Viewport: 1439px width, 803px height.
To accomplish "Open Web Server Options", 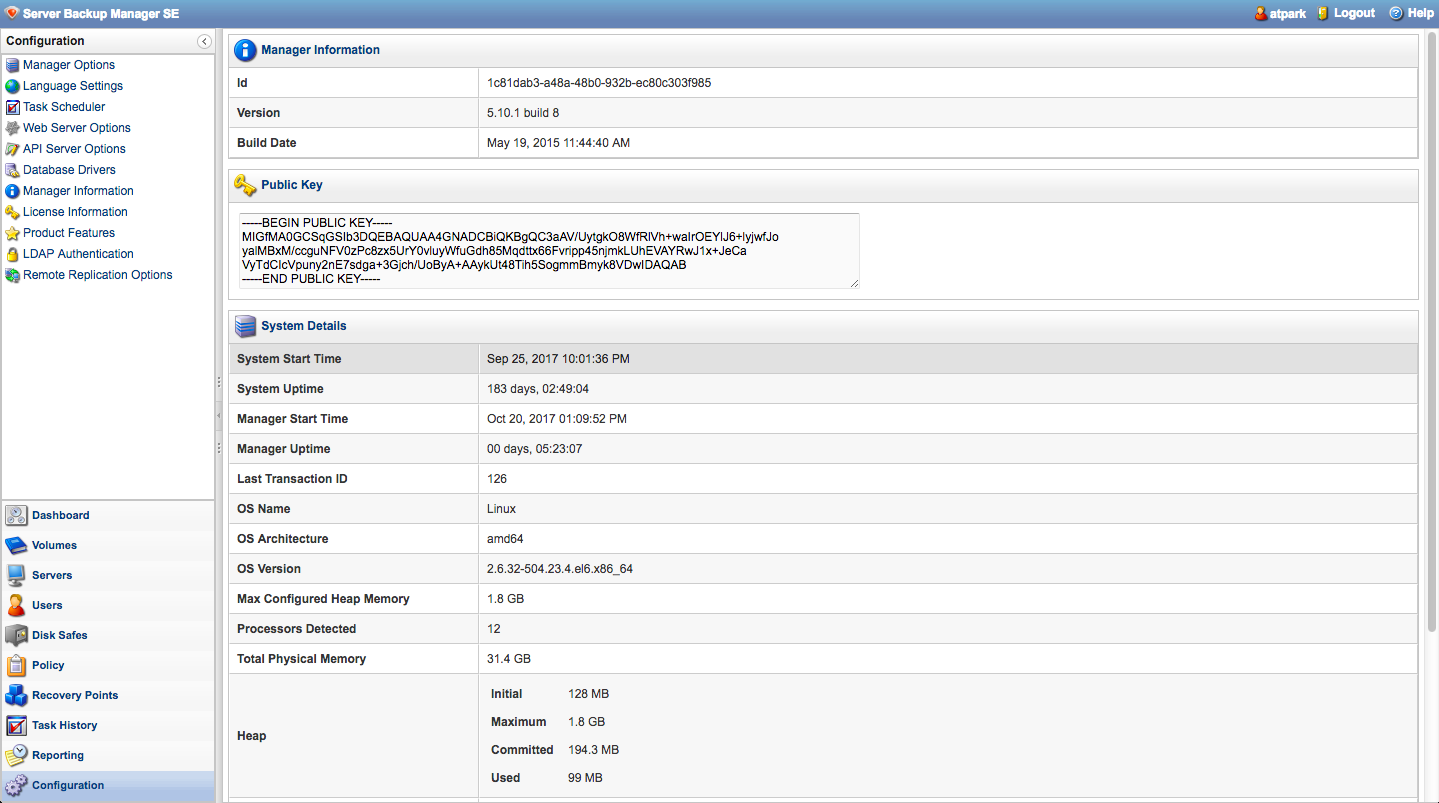I will (x=77, y=128).
